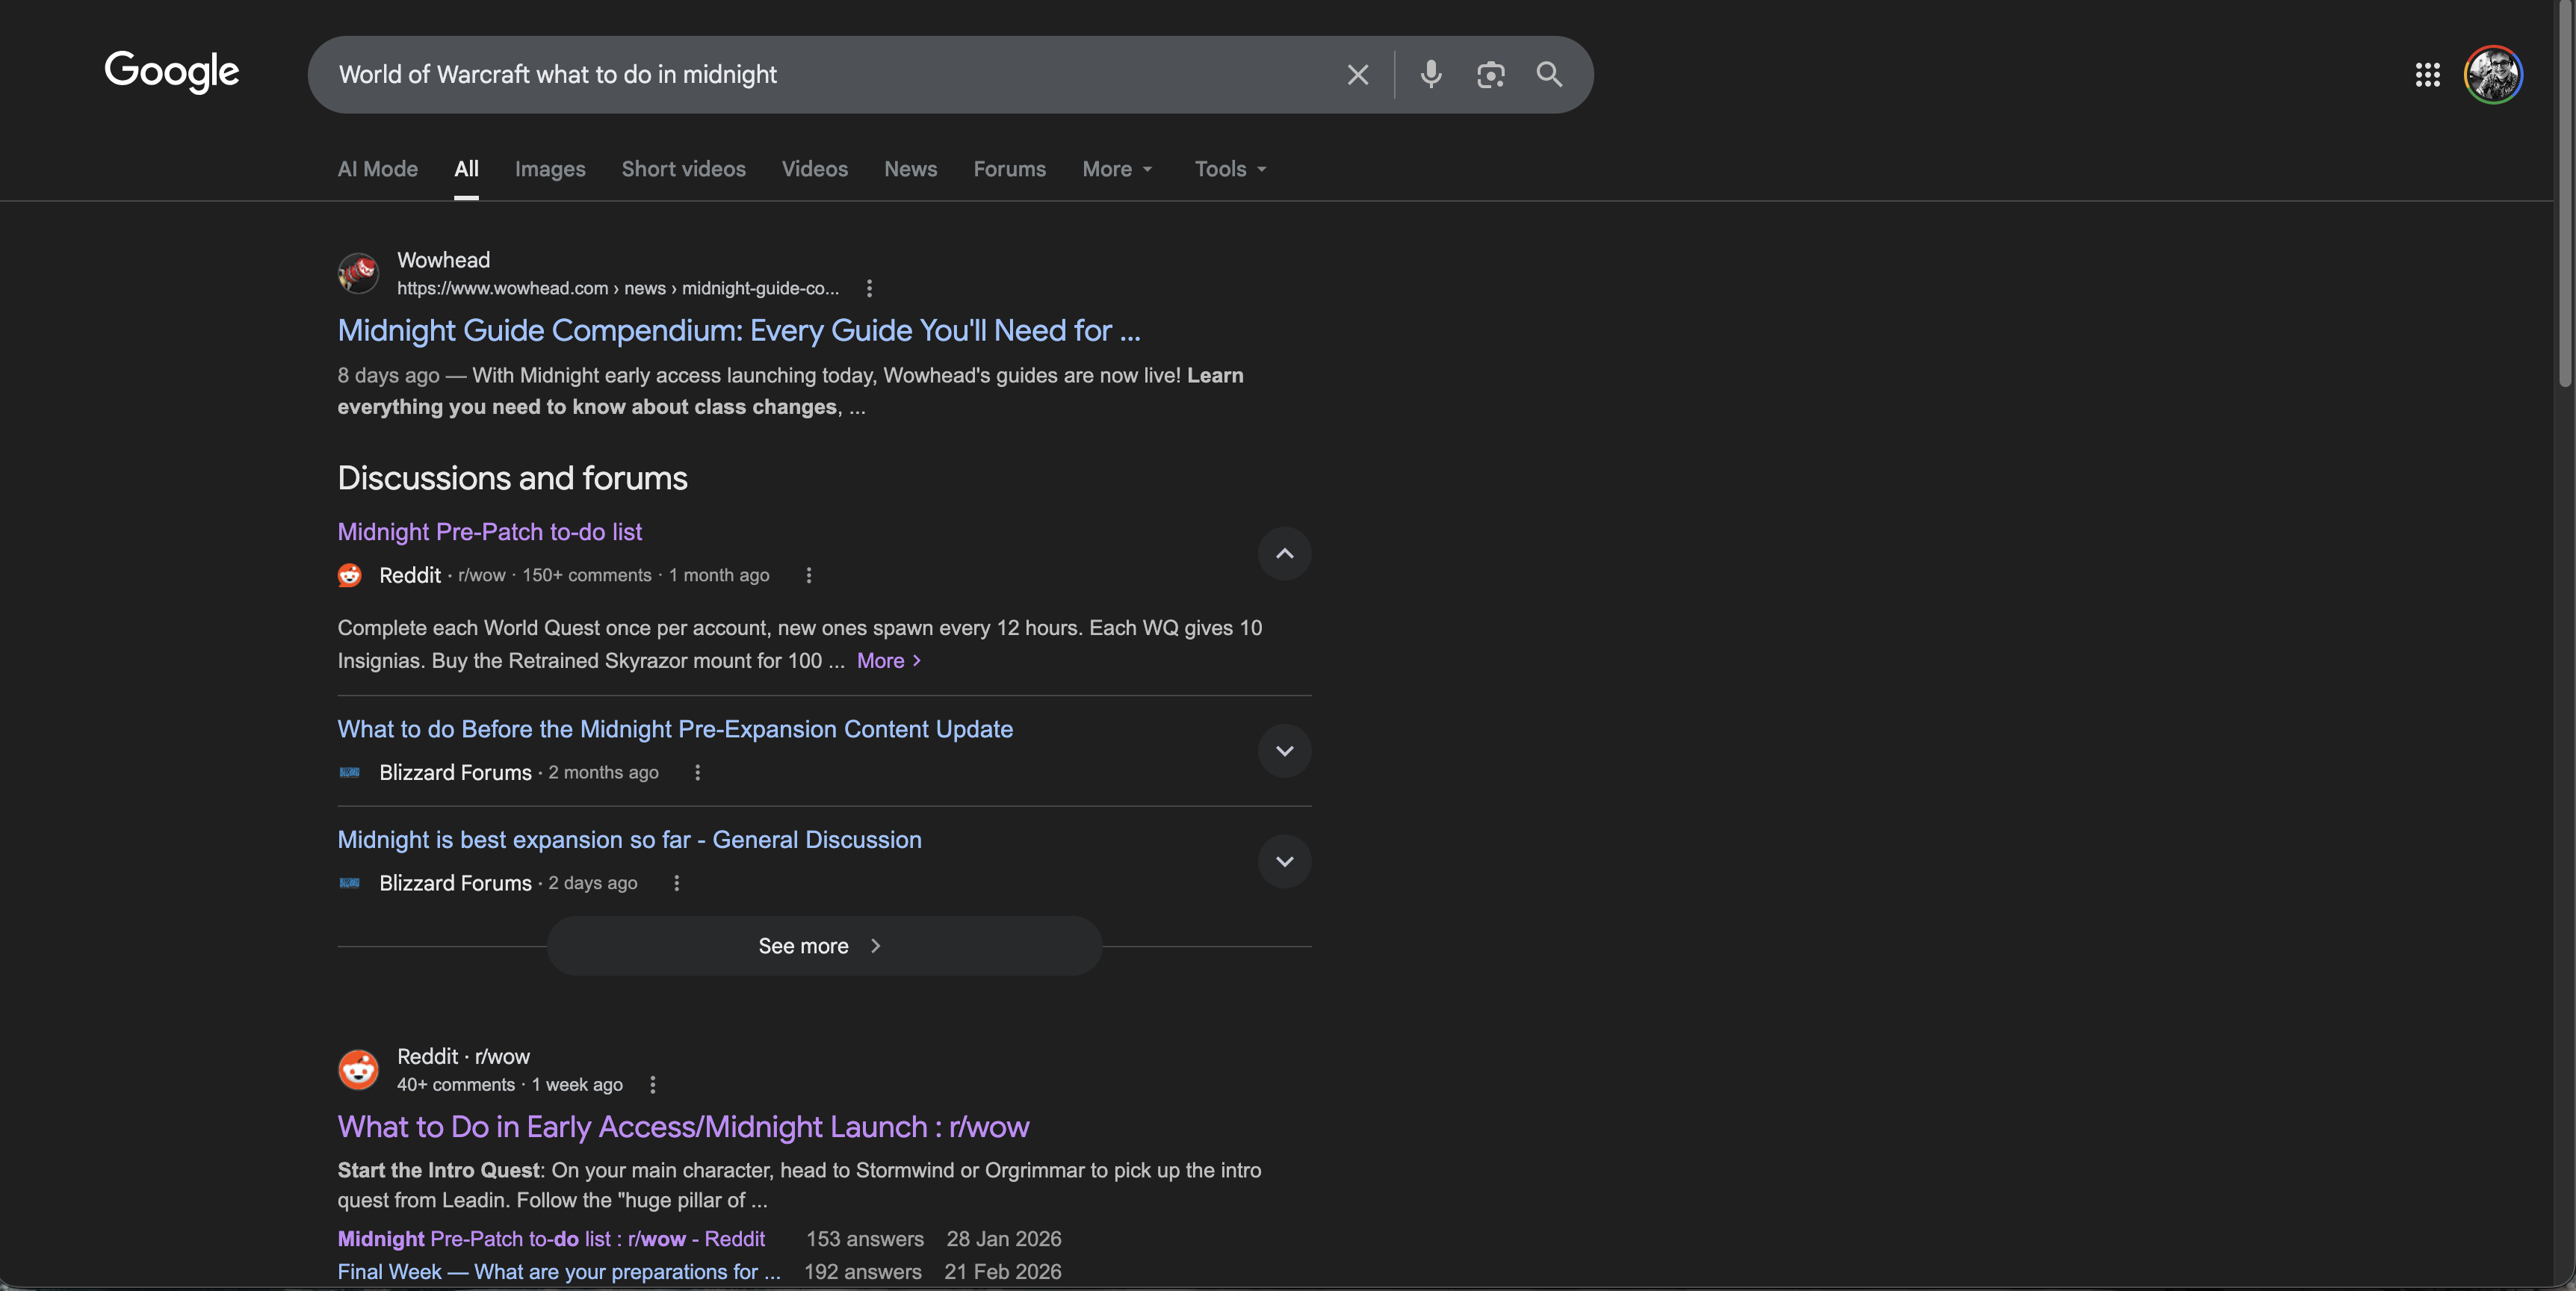Click the voice search microphone icon
The height and width of the screenshot is (1291, 2576).
(1430, 74)
